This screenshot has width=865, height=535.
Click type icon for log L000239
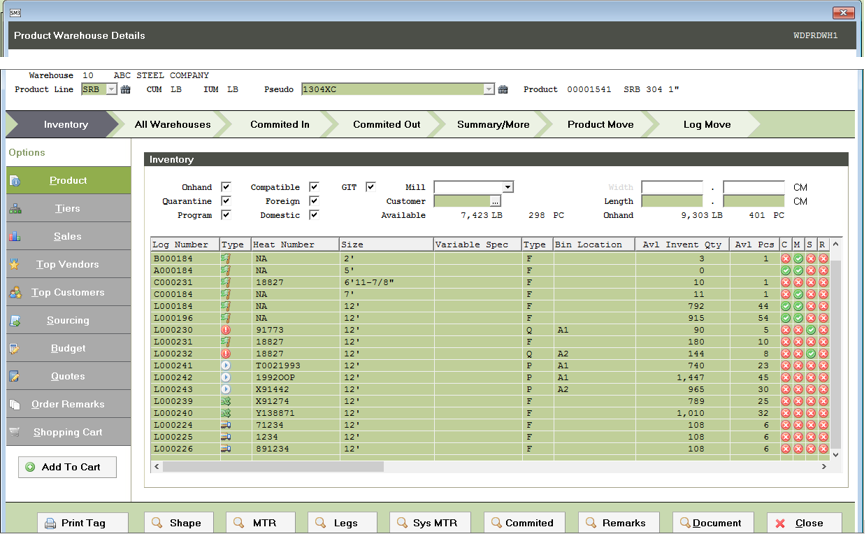click(x=226, y=401)
